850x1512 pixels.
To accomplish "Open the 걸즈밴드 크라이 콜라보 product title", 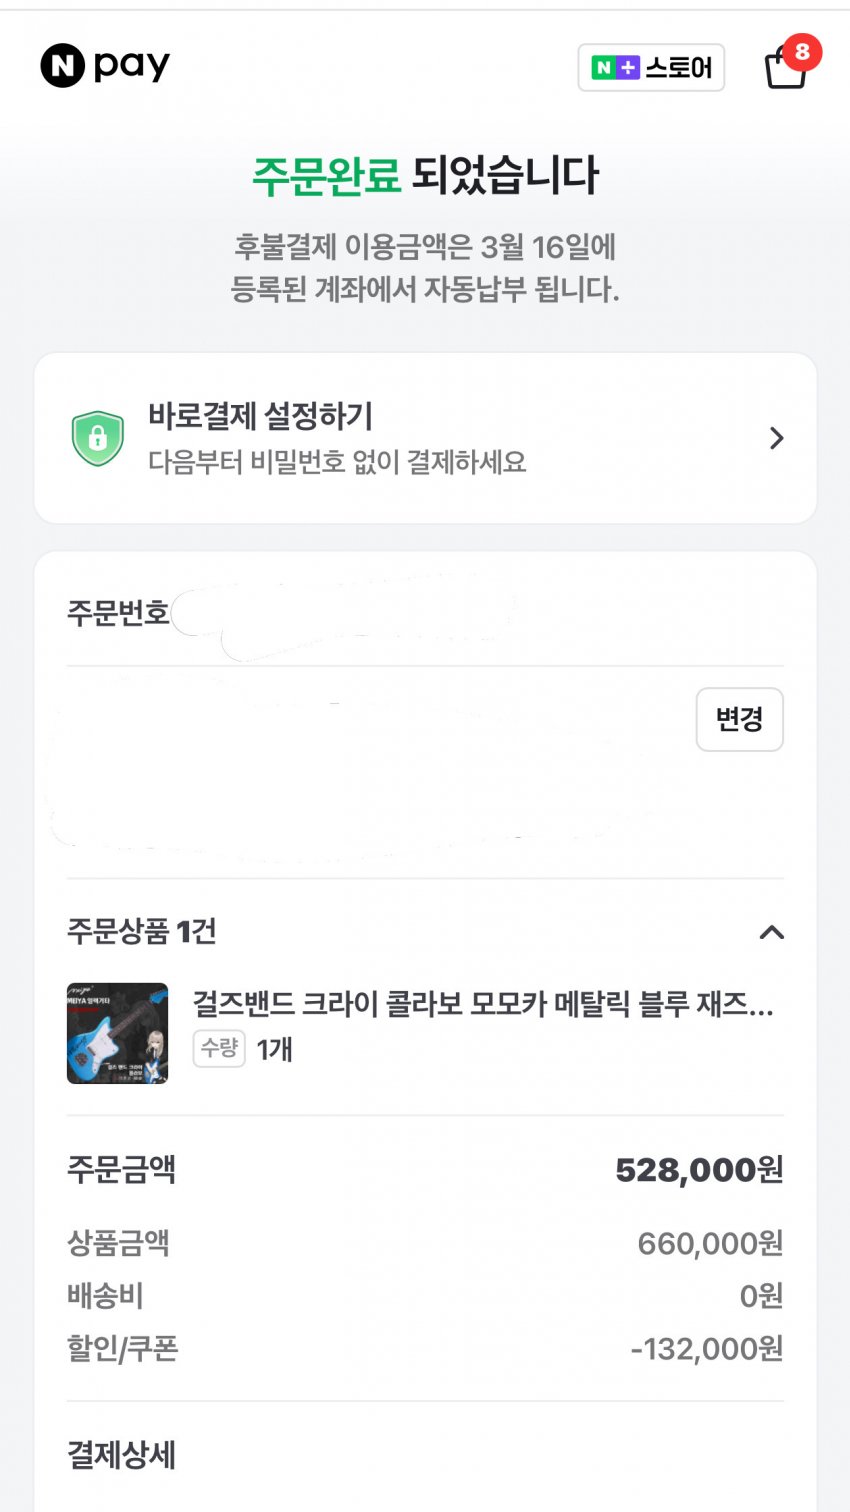I will pos(482,1004).
